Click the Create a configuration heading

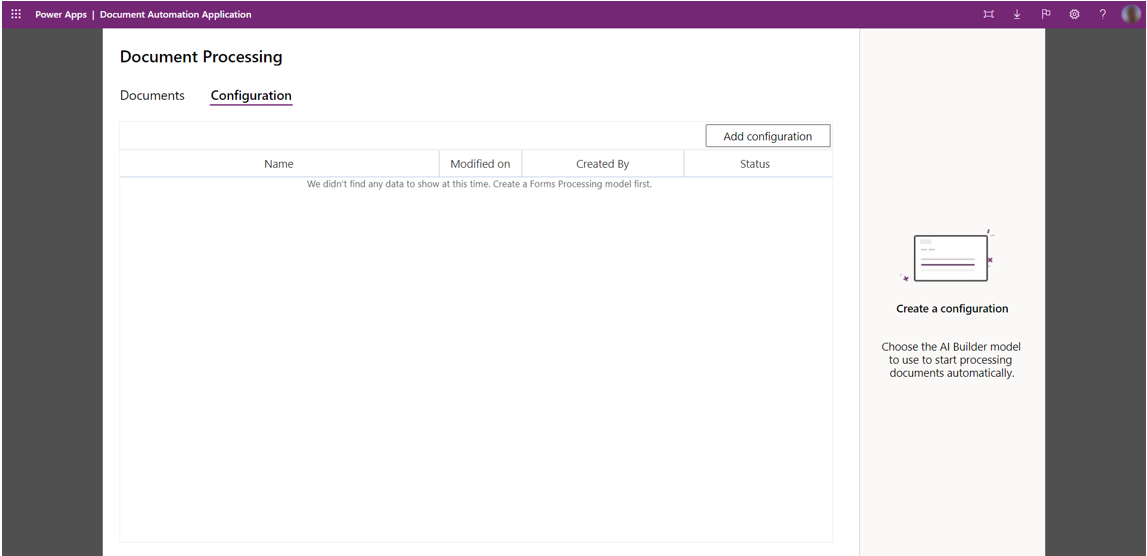tap(952, 309)
